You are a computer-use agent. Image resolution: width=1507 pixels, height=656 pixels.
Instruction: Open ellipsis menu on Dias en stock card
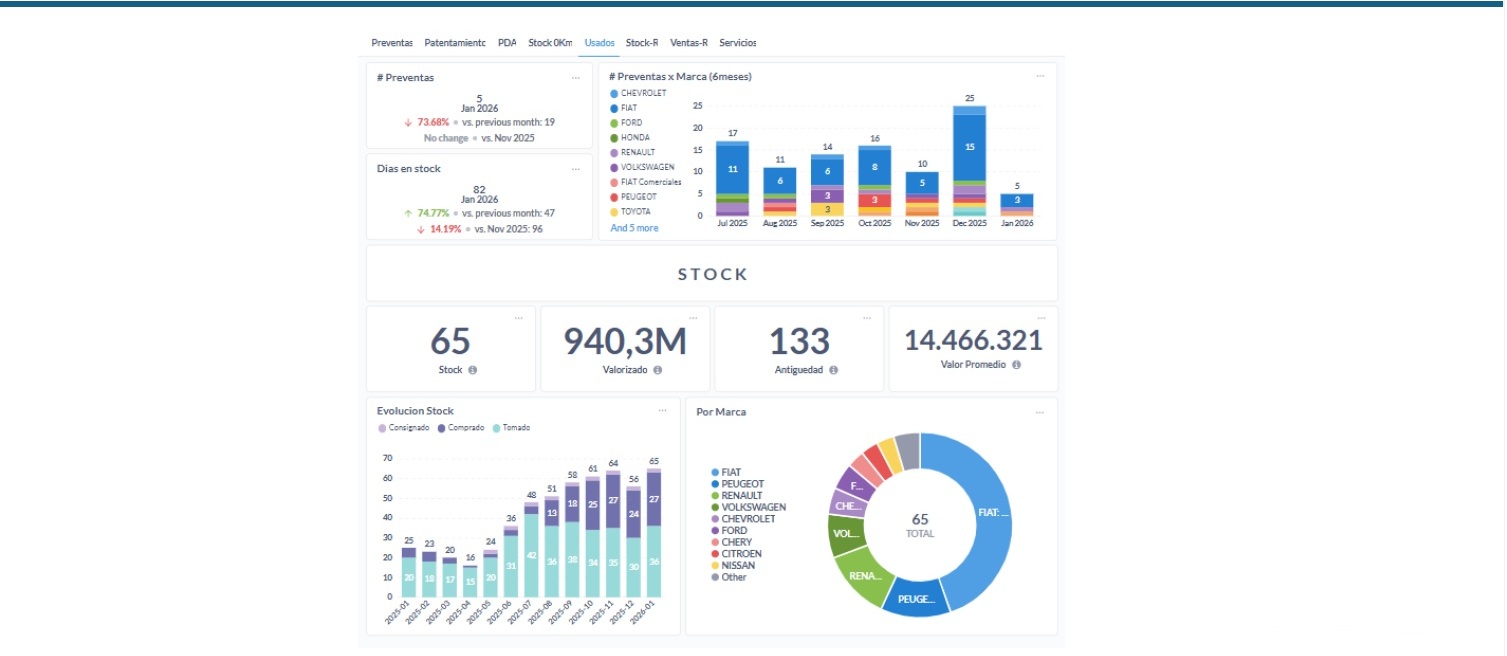pos(575,169)
